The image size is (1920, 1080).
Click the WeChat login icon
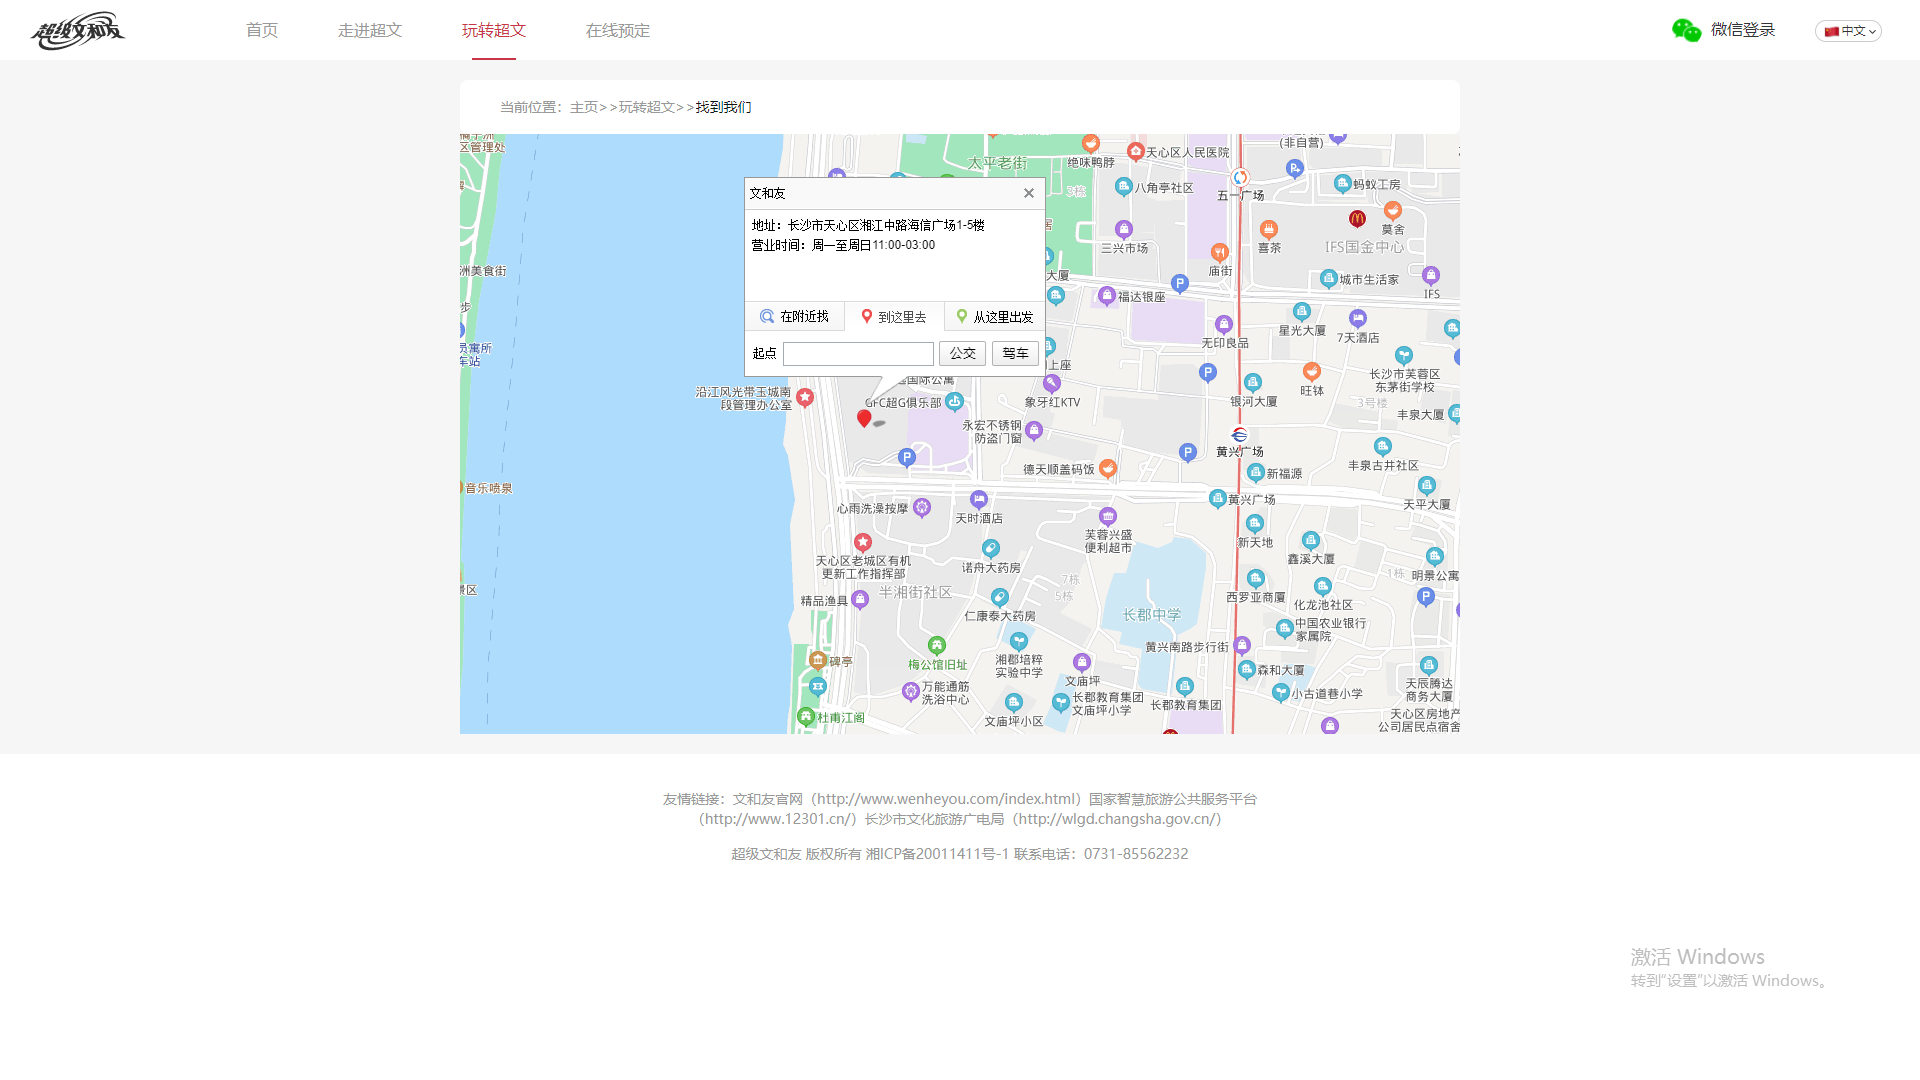(1686, 30)
